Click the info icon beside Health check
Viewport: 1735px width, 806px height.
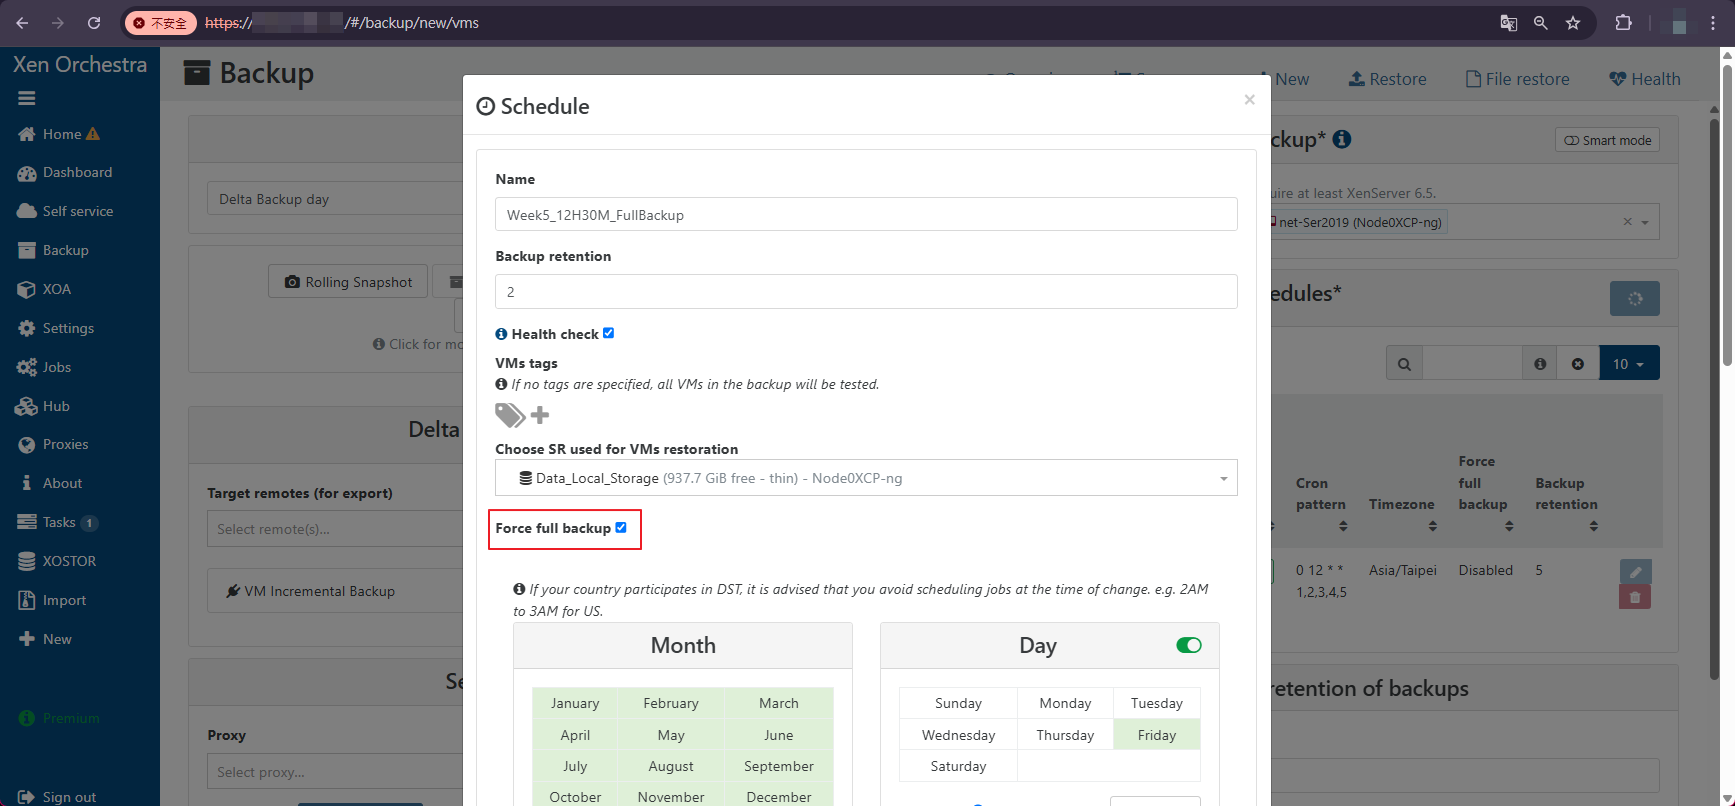[501, 334]
